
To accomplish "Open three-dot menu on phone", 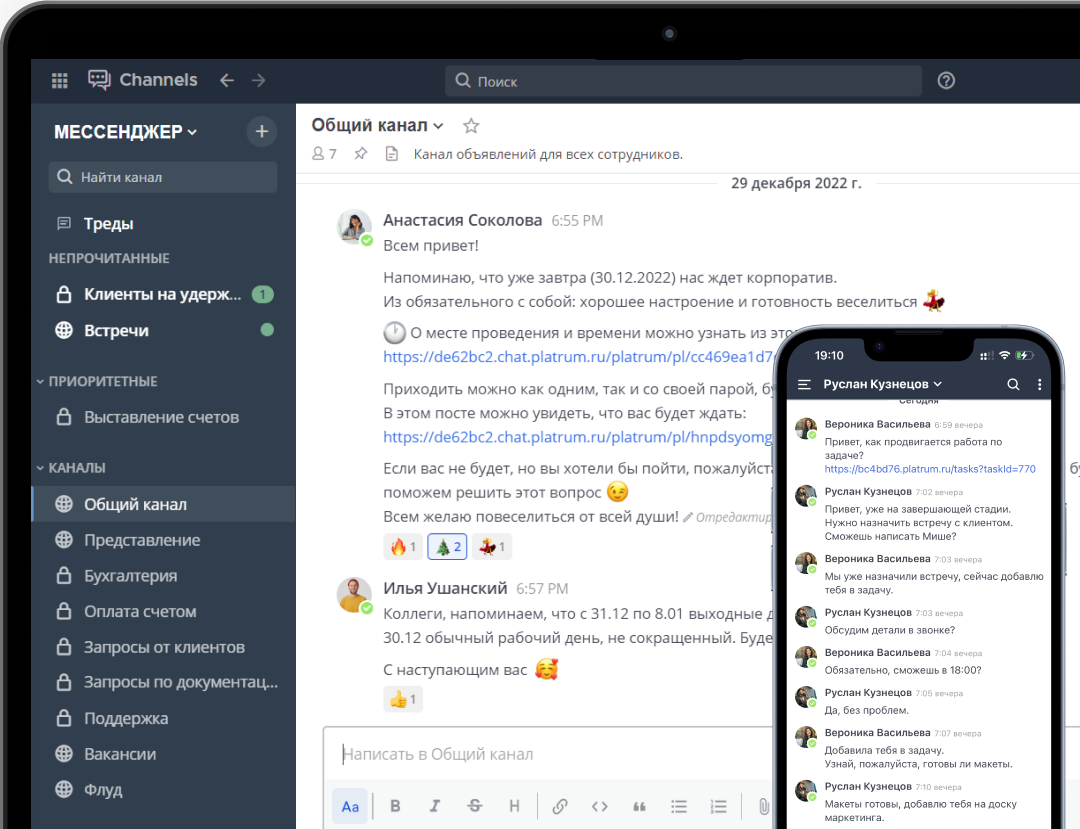I will (x=1039, y=384).
